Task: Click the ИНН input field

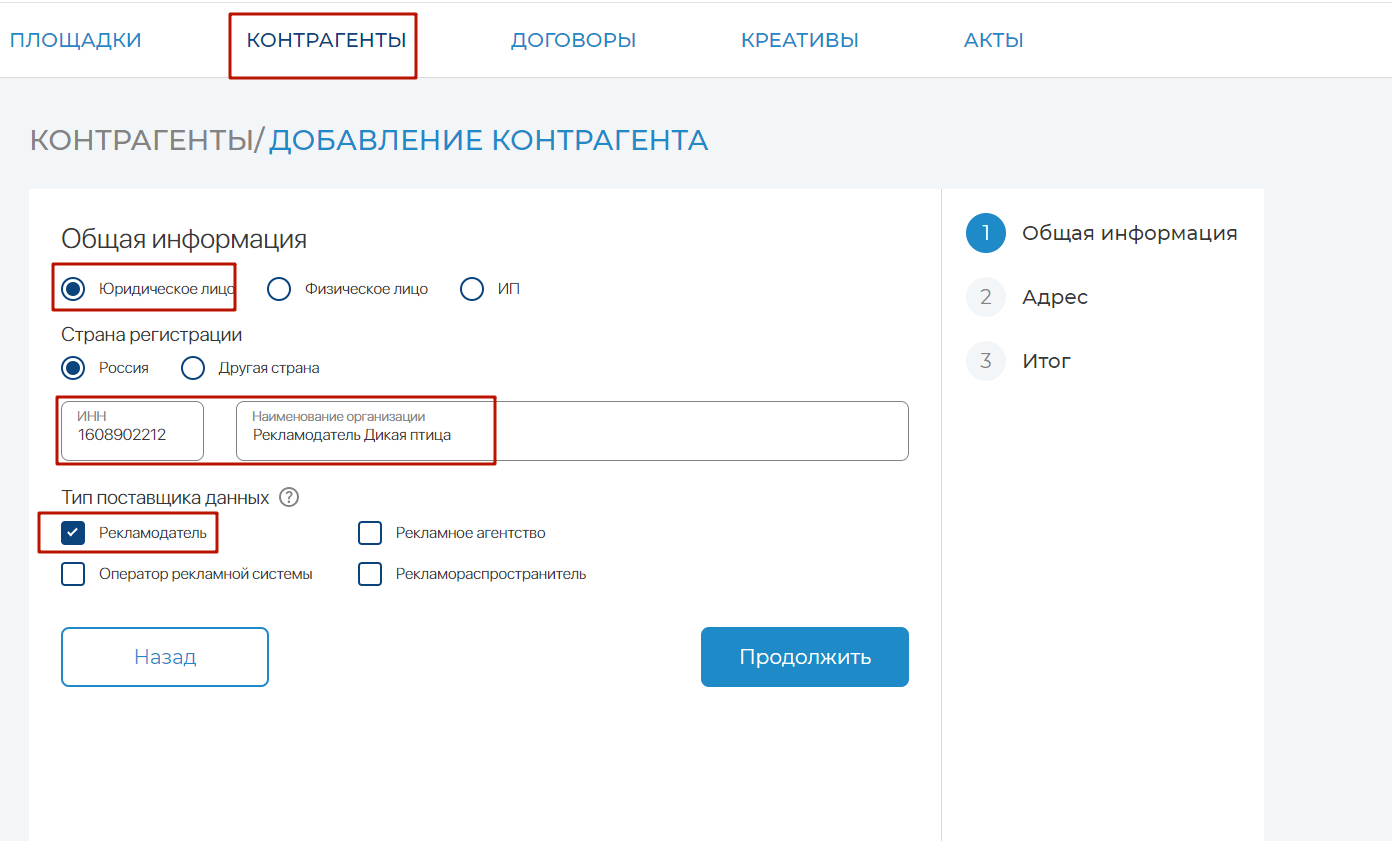Action: click(132, 431)
